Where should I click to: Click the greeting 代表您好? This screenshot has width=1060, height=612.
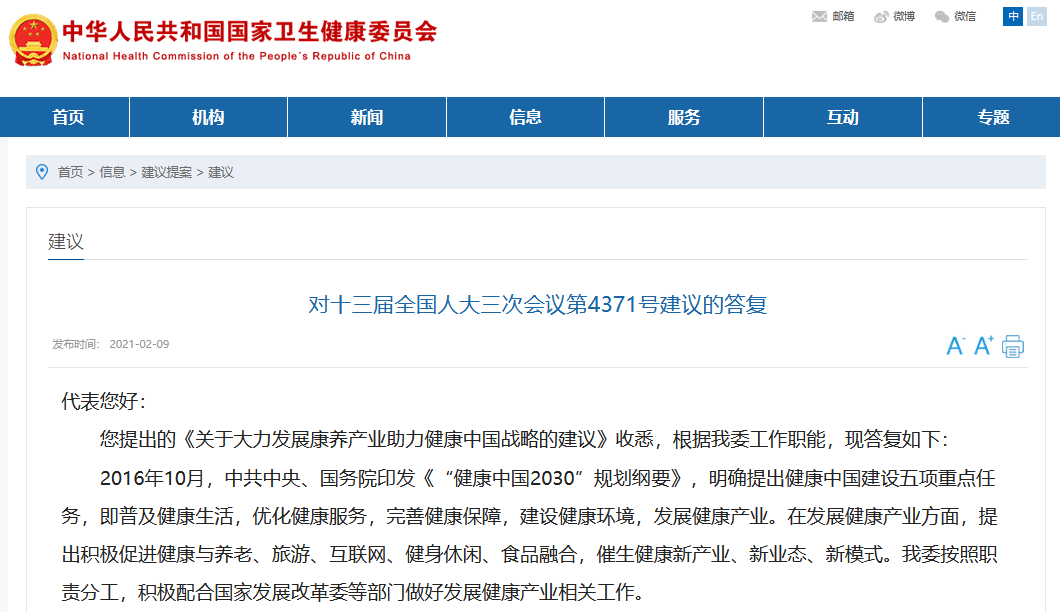point(103,401)
